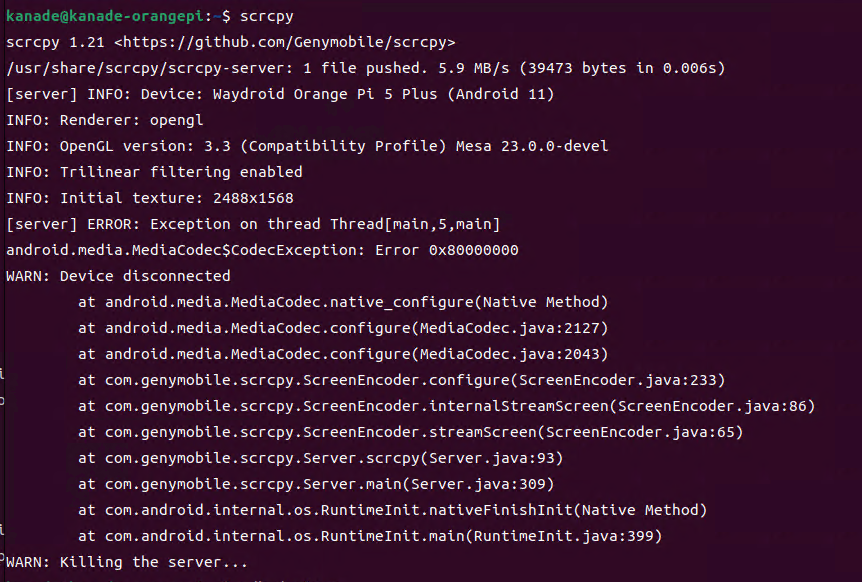This screenshot has width=862, height=582.
Task: Click the 'WARN: Killing the server...' line
Action: (x=126, y=562)
